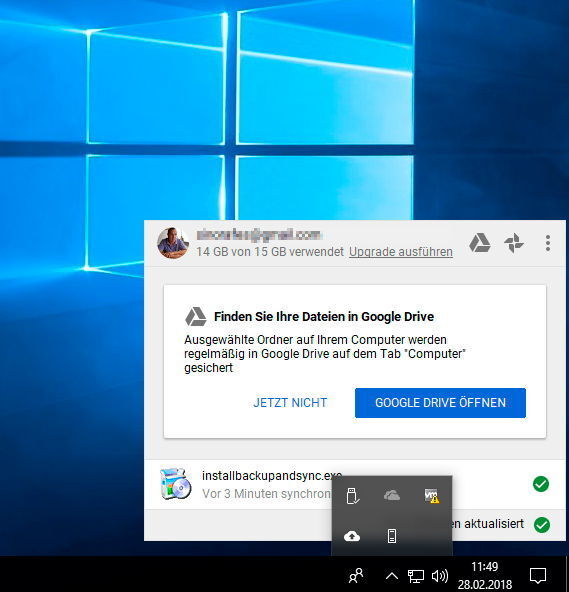The image size is (569, 592).
Task: Open Google Photos pinwheel icon
Action: pyautogui.click(x=514, y=243)
